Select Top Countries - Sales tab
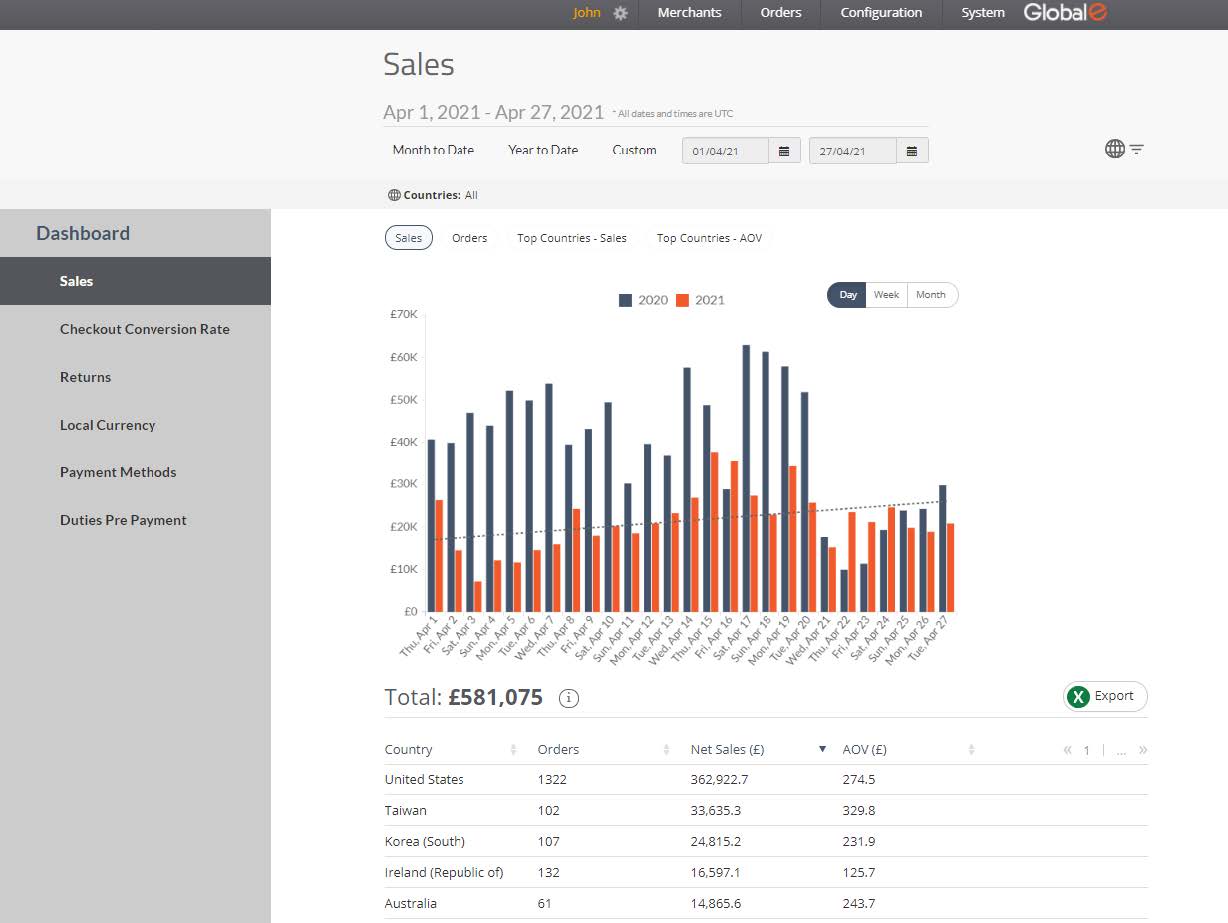Image resolution: width=1228 pixels, height=923 pixels. coord(572,238)
